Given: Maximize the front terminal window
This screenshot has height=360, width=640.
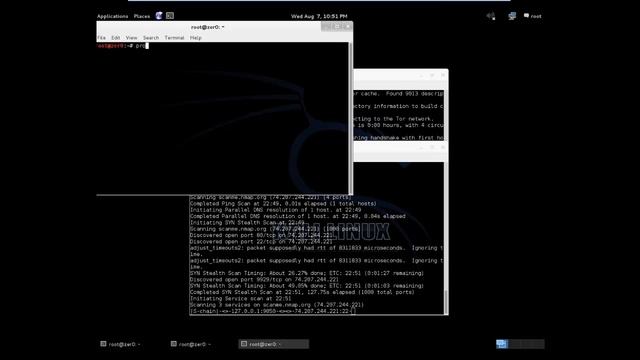Looking at the screenshot, I should (x=337, y=27).
